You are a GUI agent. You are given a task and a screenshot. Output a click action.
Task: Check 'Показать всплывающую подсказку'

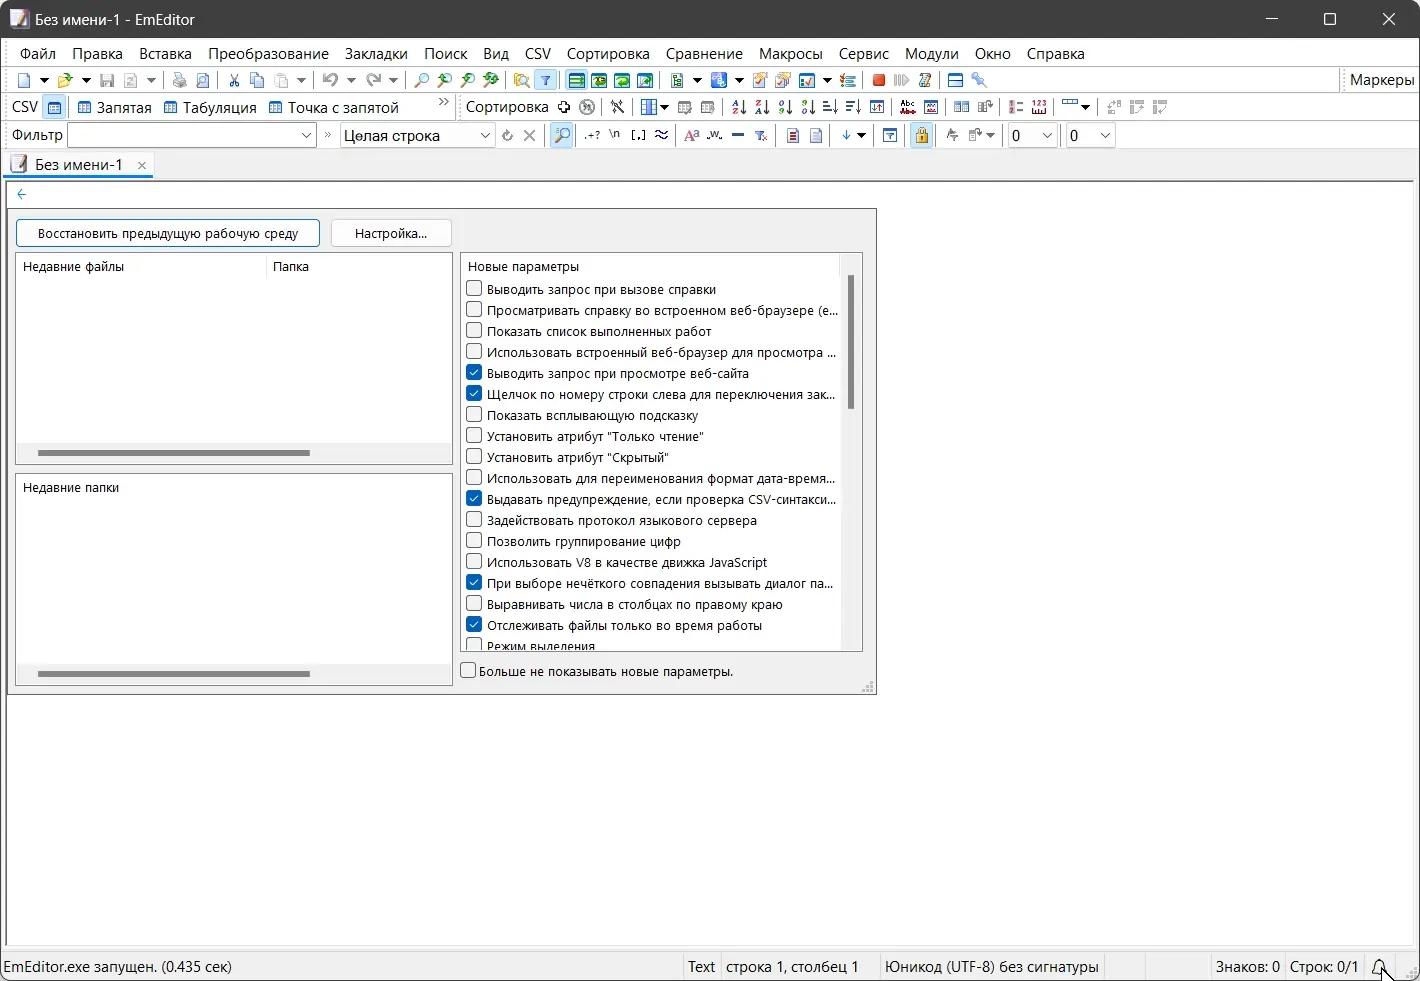click(474, 415)
